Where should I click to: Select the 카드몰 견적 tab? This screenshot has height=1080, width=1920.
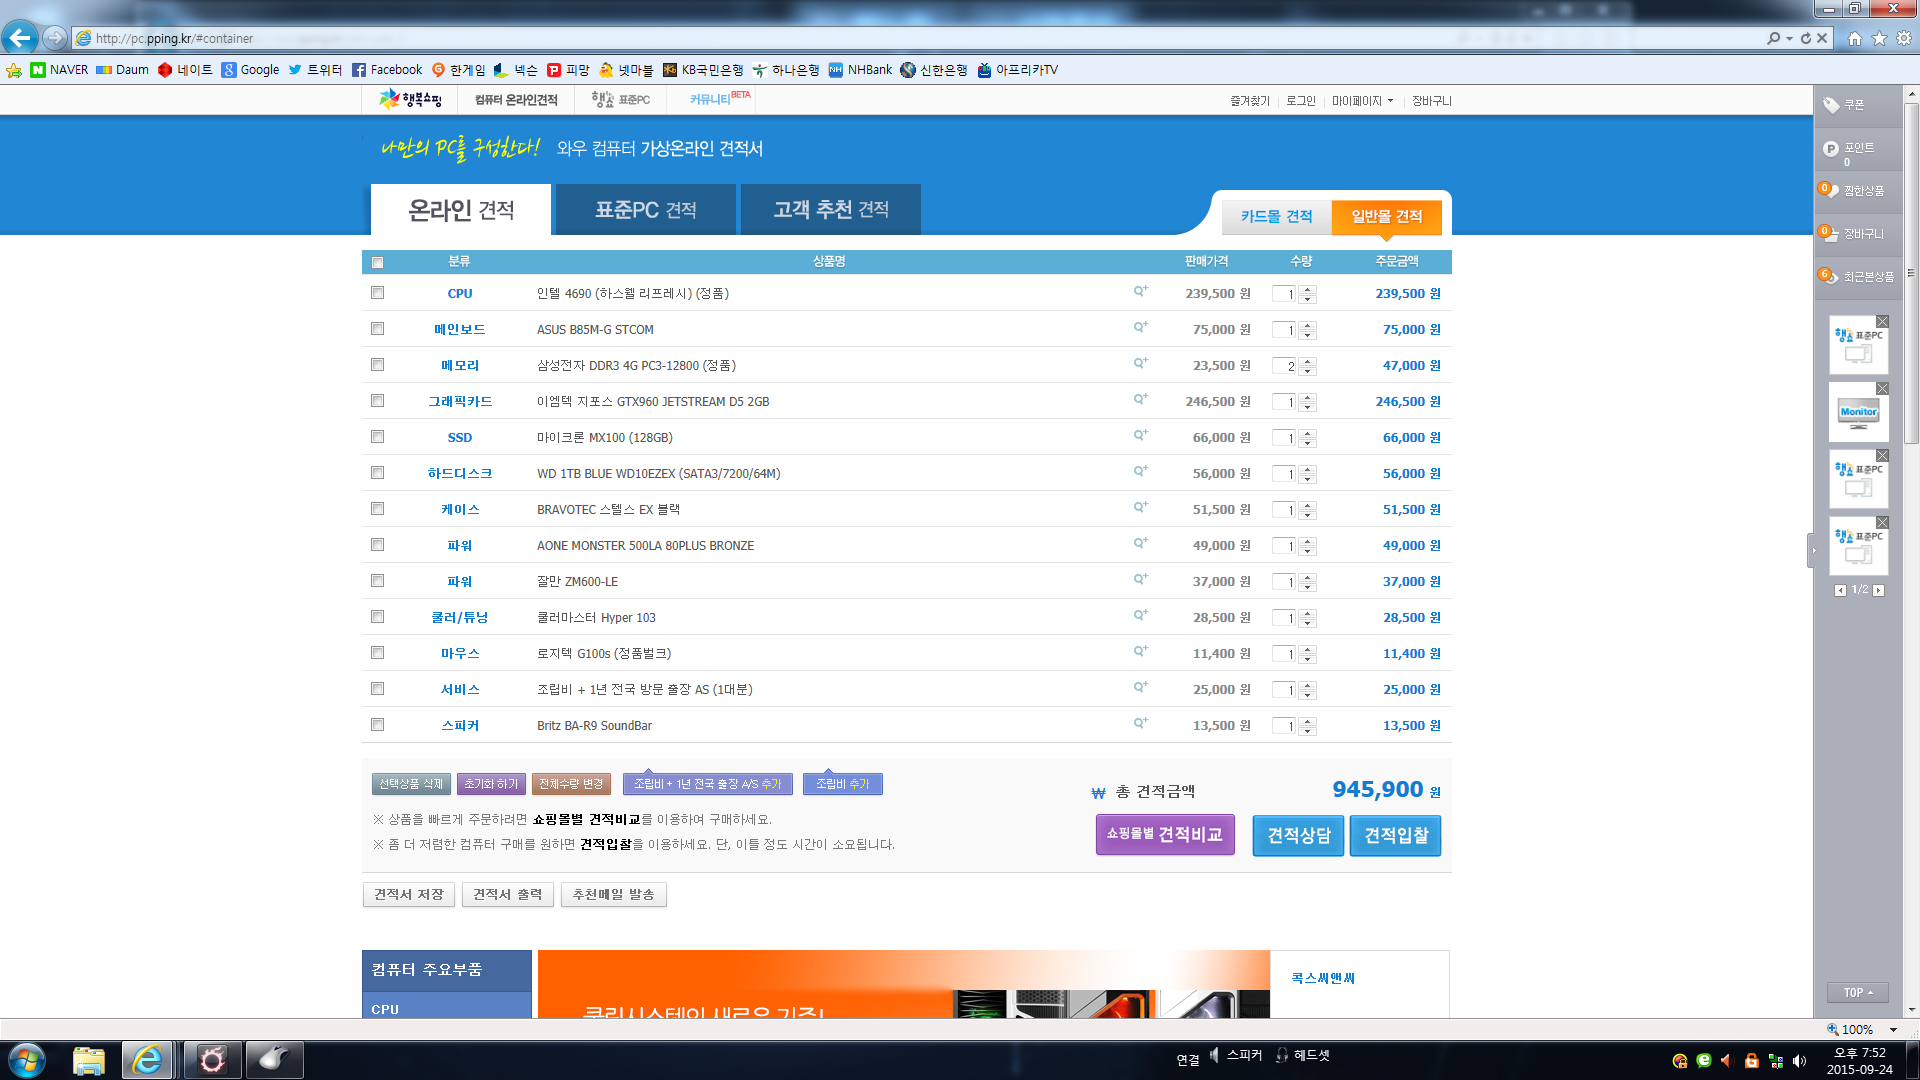point(1276,216)
